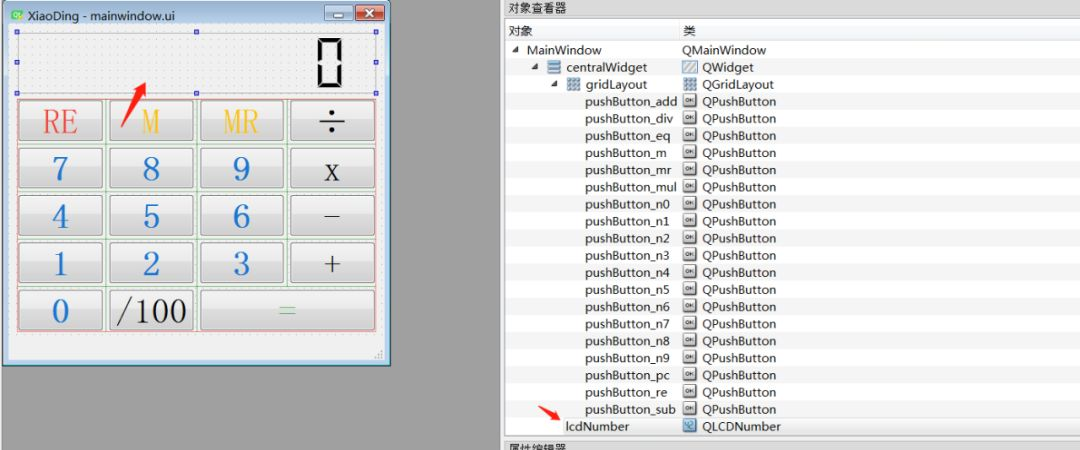This screenshot has height=450, width=1080.
Task: Click the pushButton_n5 class icon
Action: (689, 289)
